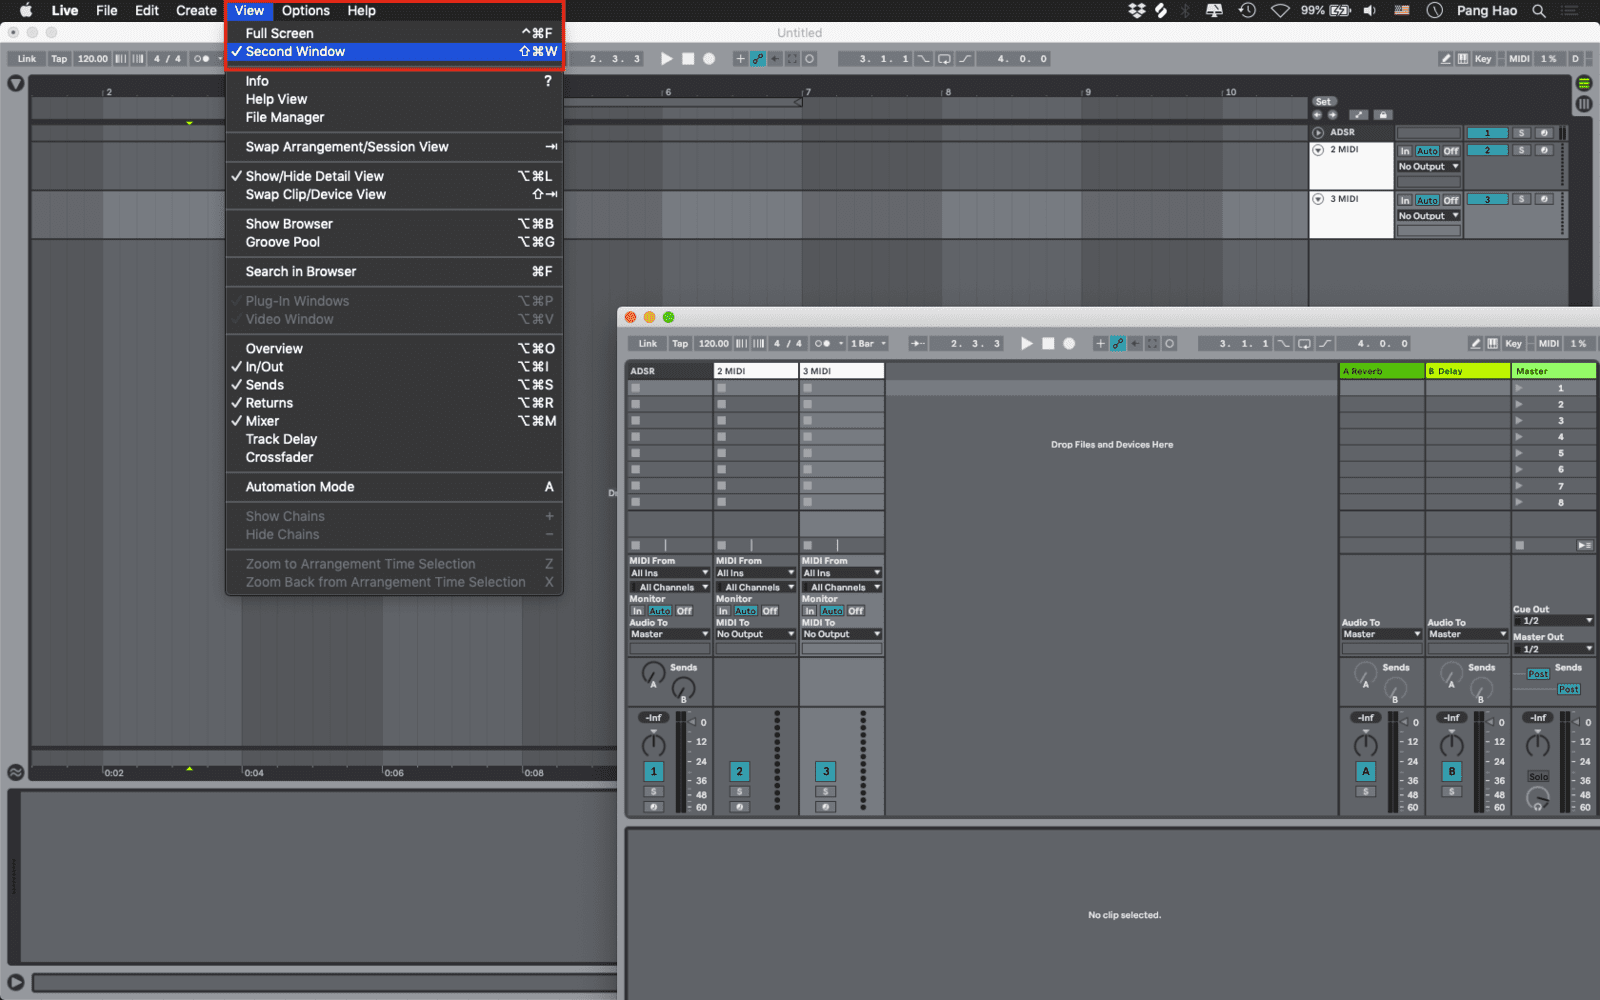The image size is (1600, 1000).
Task: Toggle automation arm icon in second window
Action: (x=1118, y=343)
